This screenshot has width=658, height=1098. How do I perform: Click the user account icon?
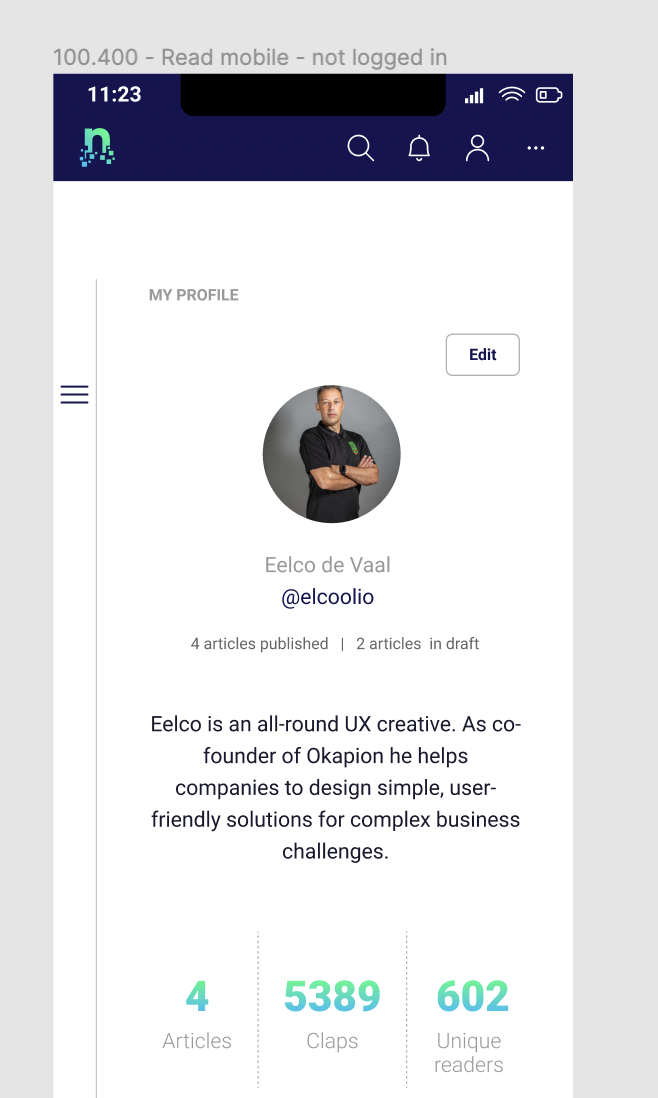pyautogui.click(x=478, y=149)
